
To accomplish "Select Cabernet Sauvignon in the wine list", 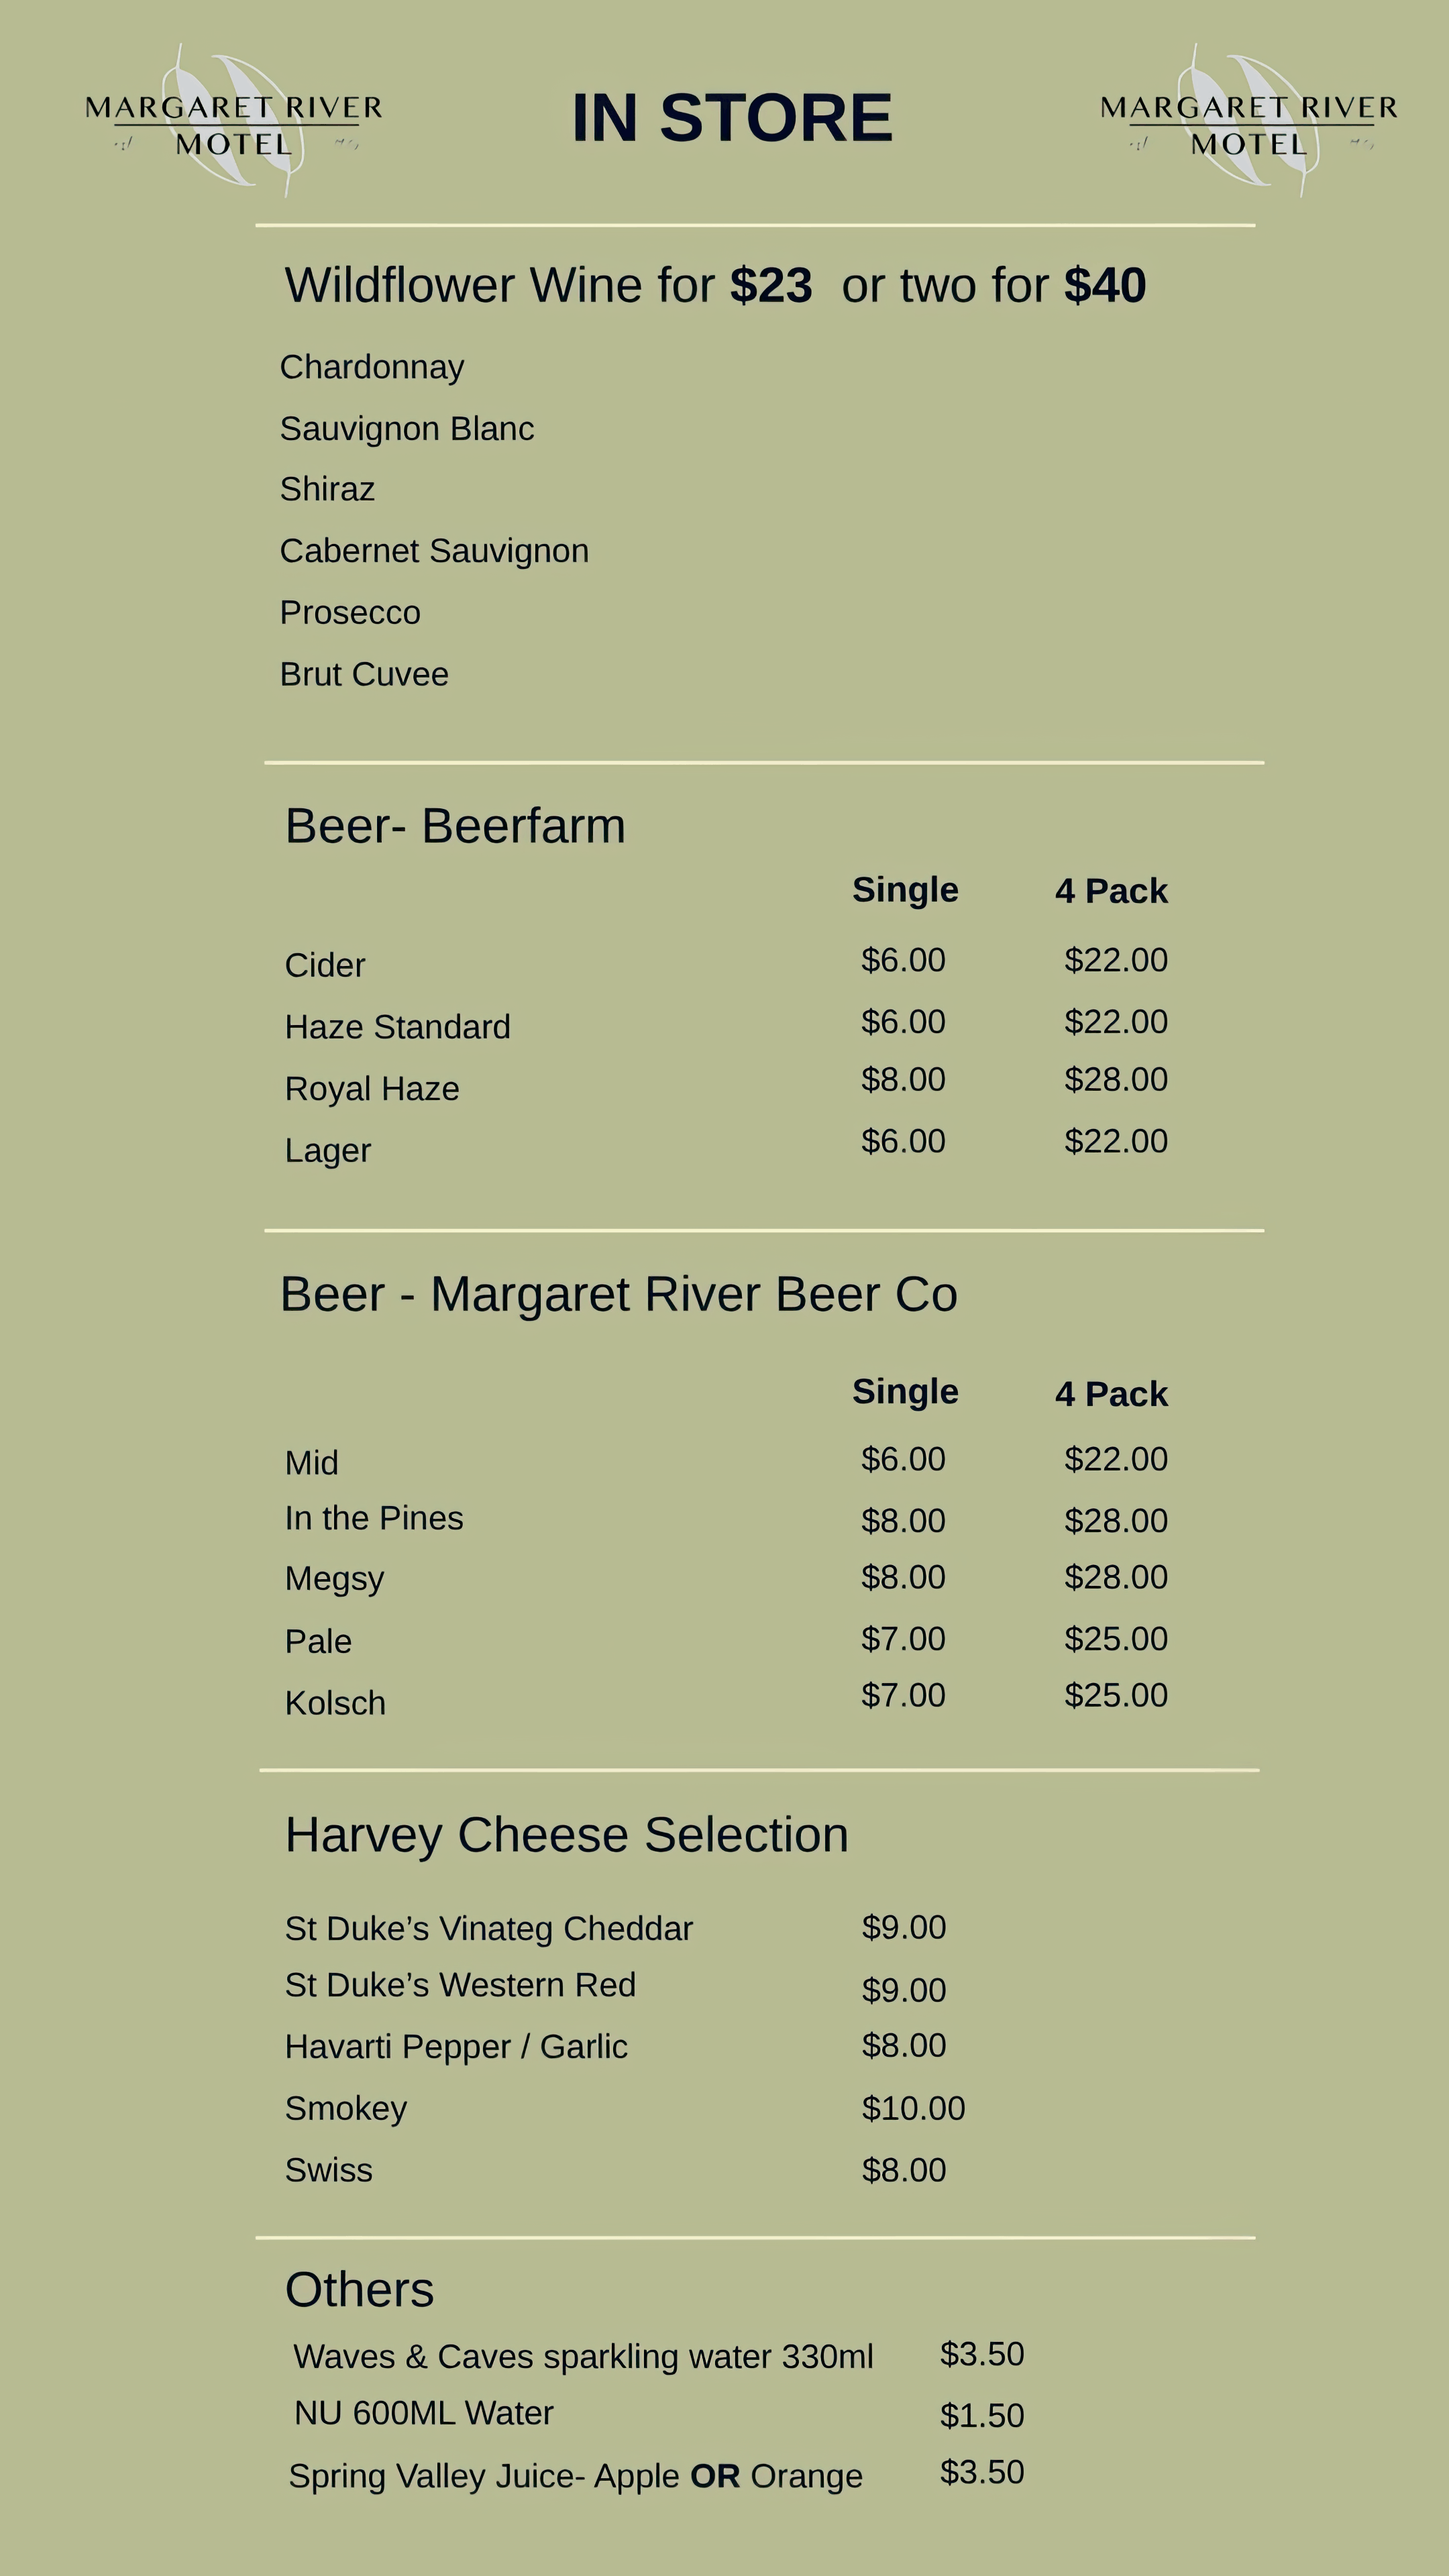I will pyautogui.click(x=434, y=552).
